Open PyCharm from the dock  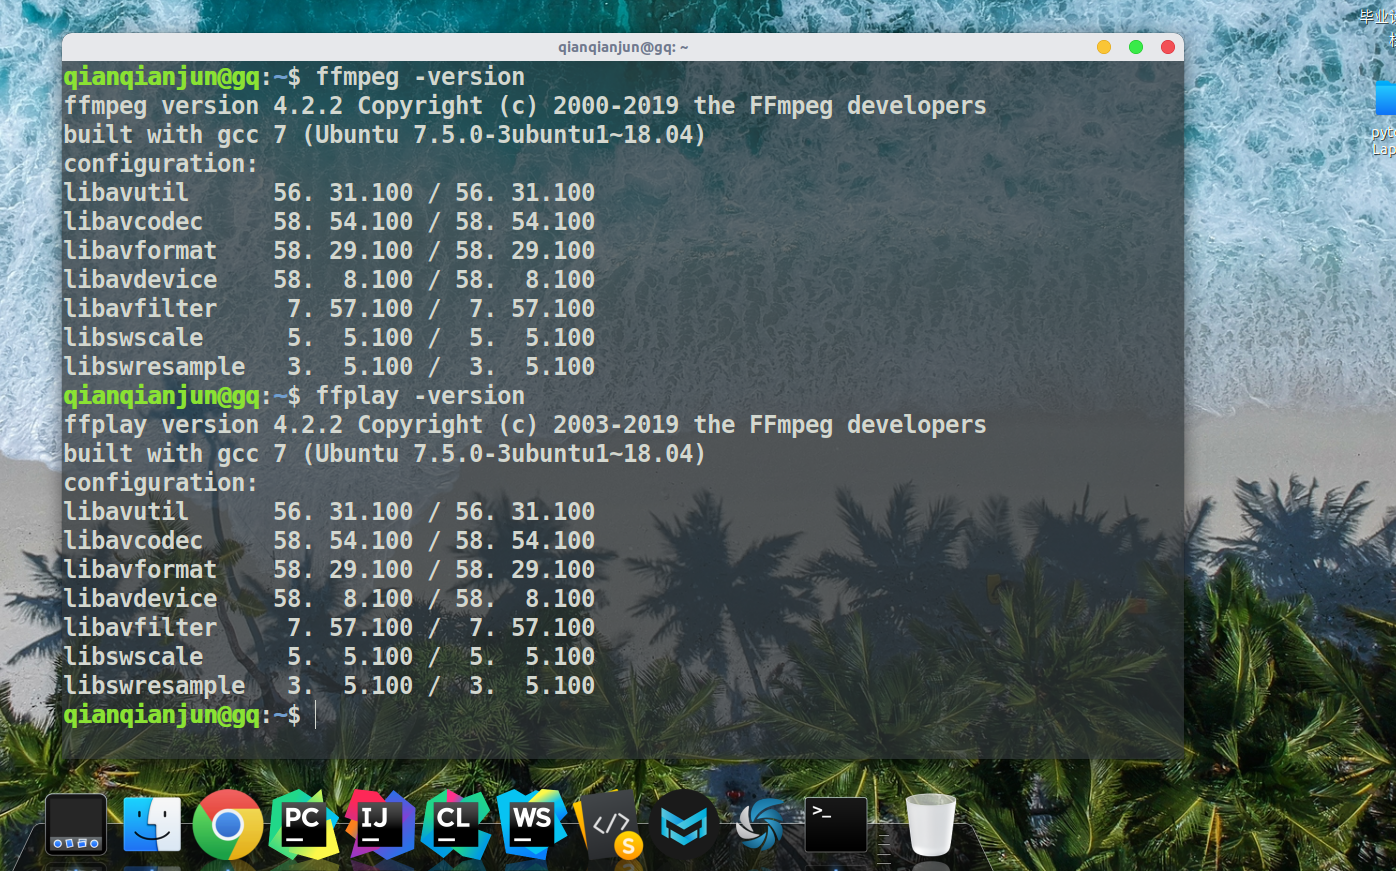pyautogui.click(x=304, y=824)
